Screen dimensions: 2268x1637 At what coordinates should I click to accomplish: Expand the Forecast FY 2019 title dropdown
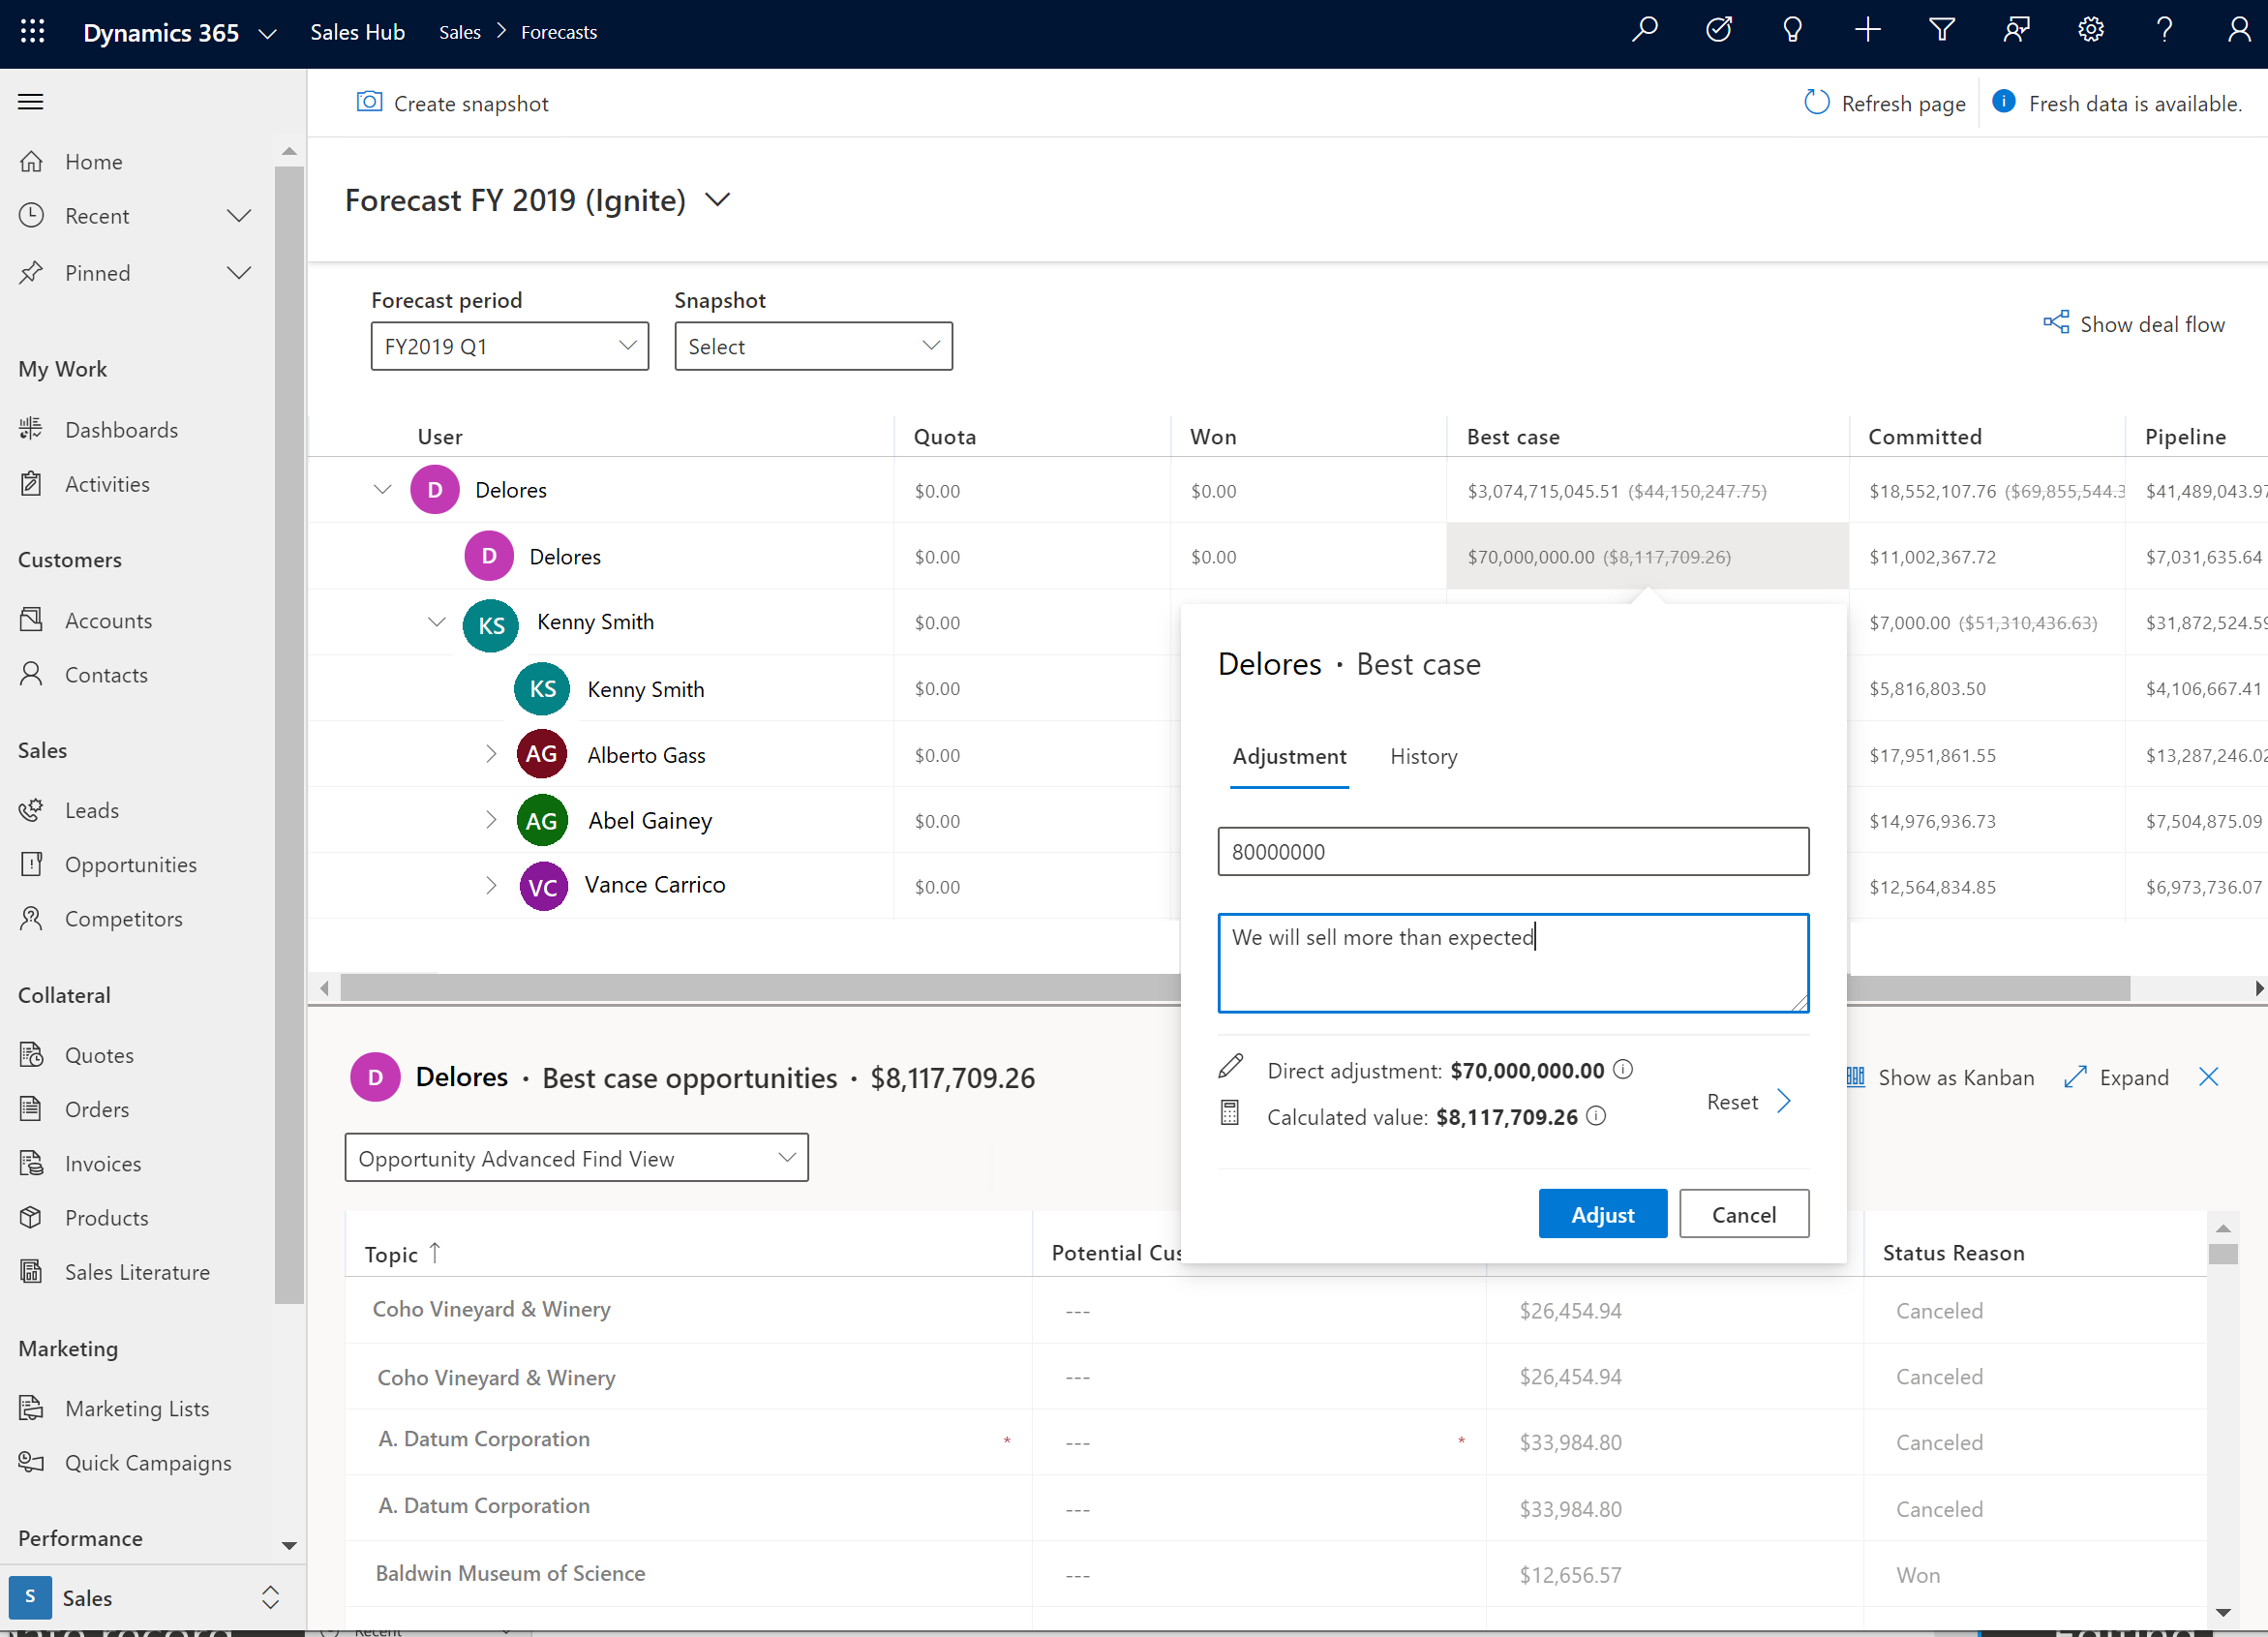point(716,198)
